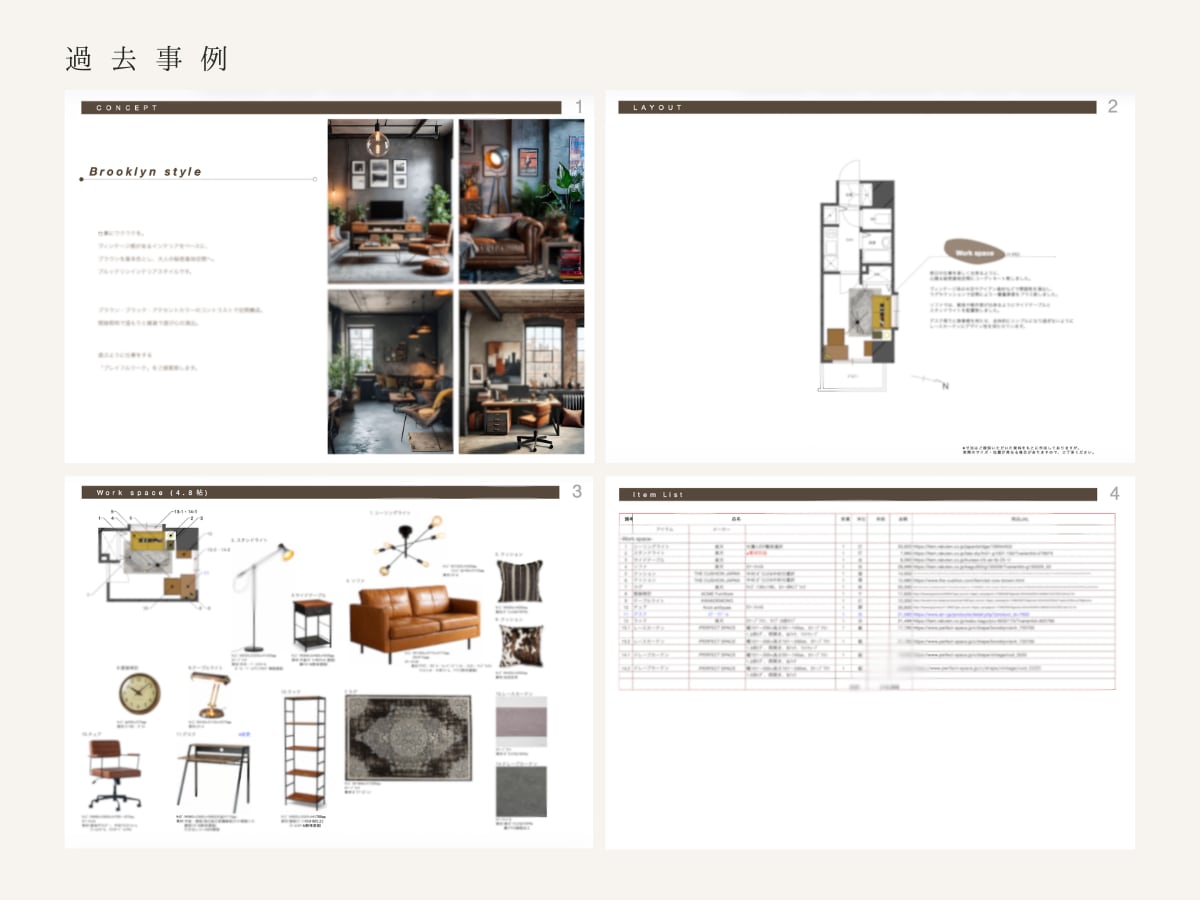Select the cowhide pattern cushion image
This screenshot has height=900, width=1200.
coord(520,646)
